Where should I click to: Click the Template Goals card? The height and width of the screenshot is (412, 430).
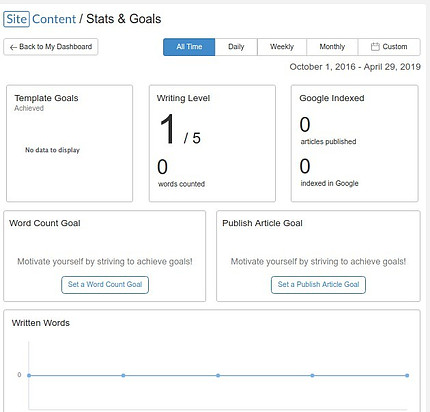click(69, 143)
